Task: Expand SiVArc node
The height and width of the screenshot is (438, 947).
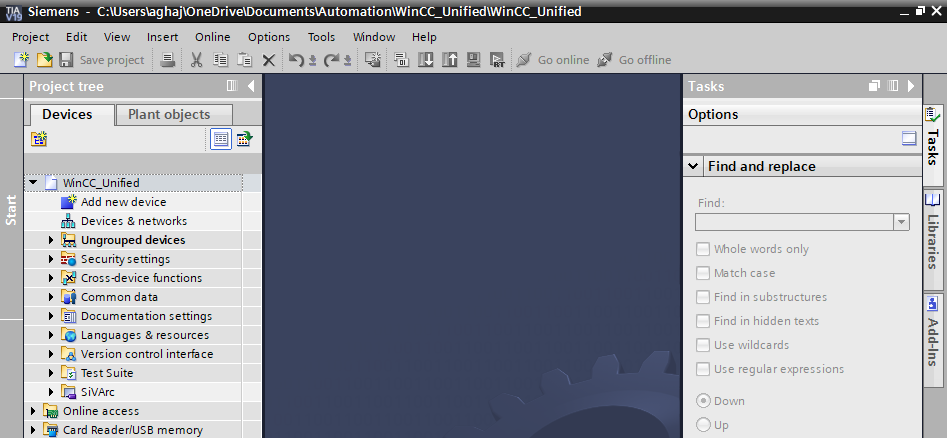Action: point(51,392)
